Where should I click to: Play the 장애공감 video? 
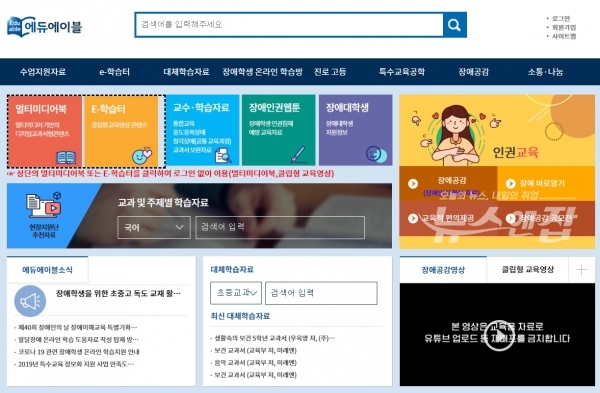pyautogui.click(x=499, y=336)
